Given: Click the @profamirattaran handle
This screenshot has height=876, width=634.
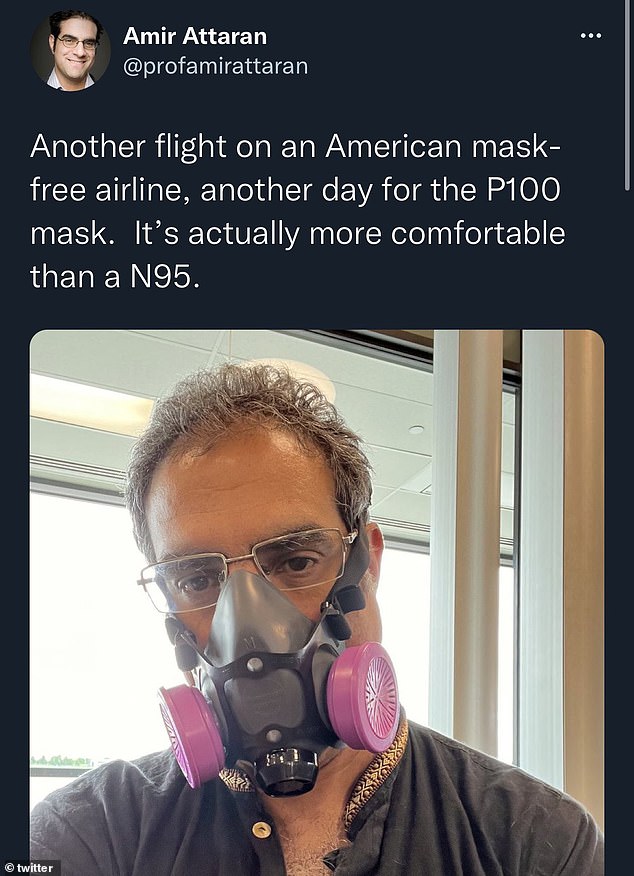Looking at the screenshot, I should 214,66.
